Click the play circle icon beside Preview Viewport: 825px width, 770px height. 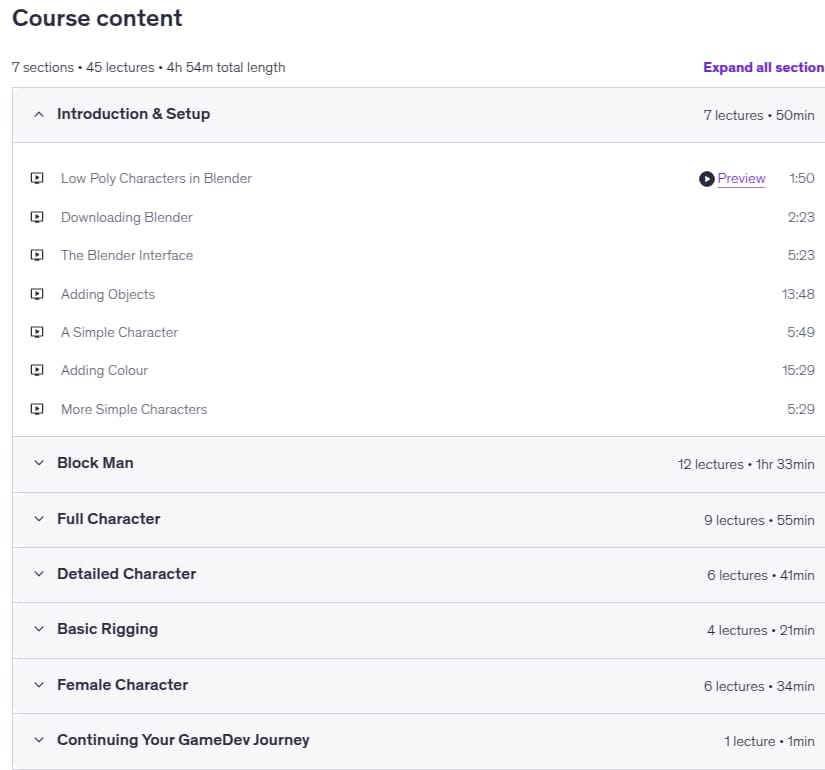pyautogui.click(x=707, y=179)
